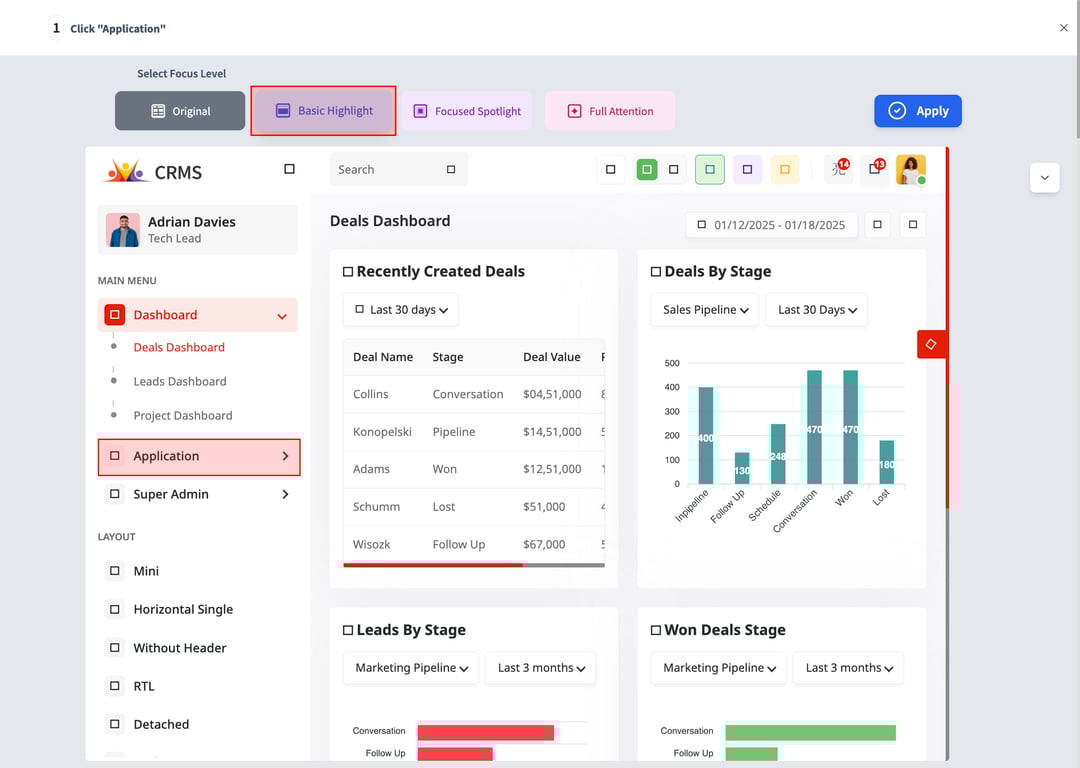This screenshot has height=768, width=1080.
Task: Select the Focused Spotlight focus level
Action: point(467,111)
